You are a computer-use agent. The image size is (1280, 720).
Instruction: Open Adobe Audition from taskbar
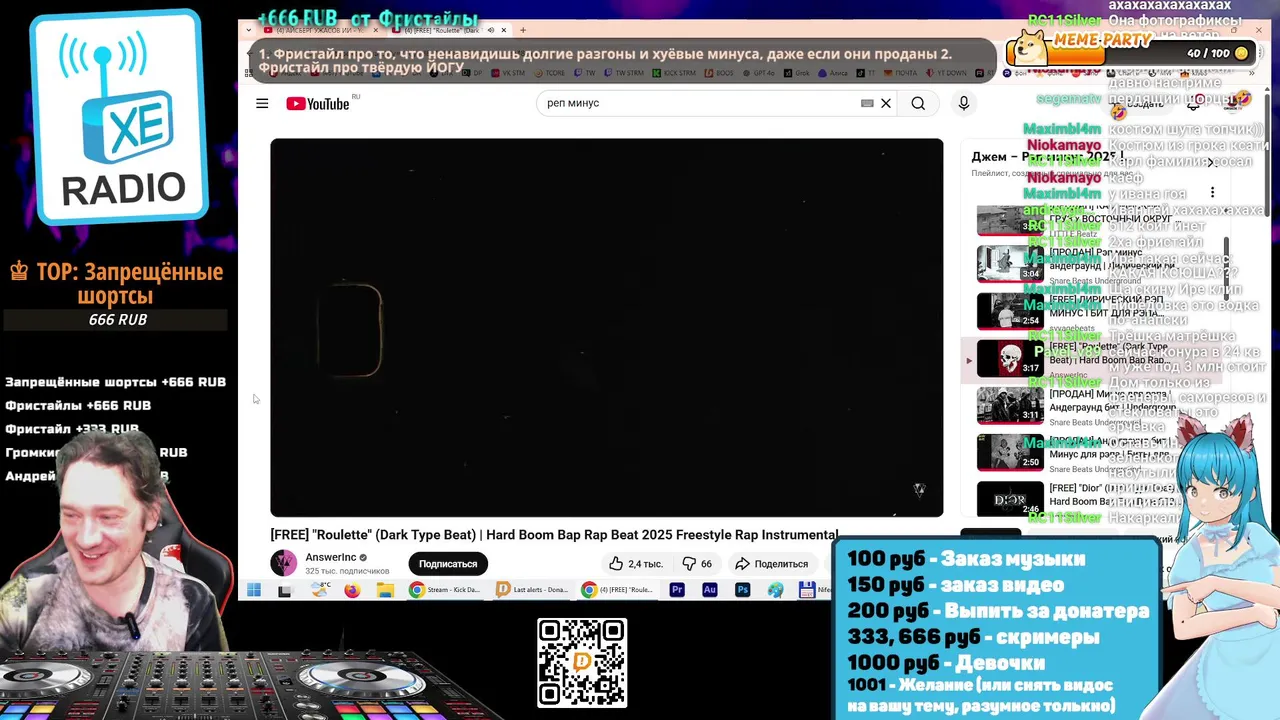709,590
